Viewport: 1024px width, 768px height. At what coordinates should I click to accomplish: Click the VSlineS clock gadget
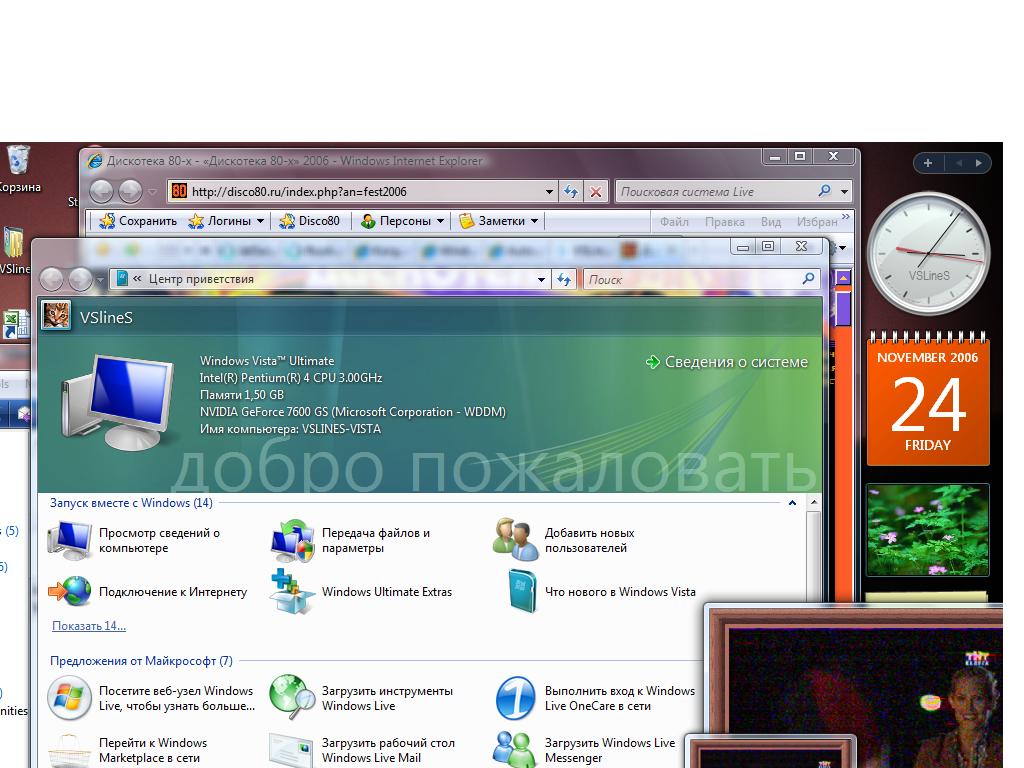tap(928, 254)
